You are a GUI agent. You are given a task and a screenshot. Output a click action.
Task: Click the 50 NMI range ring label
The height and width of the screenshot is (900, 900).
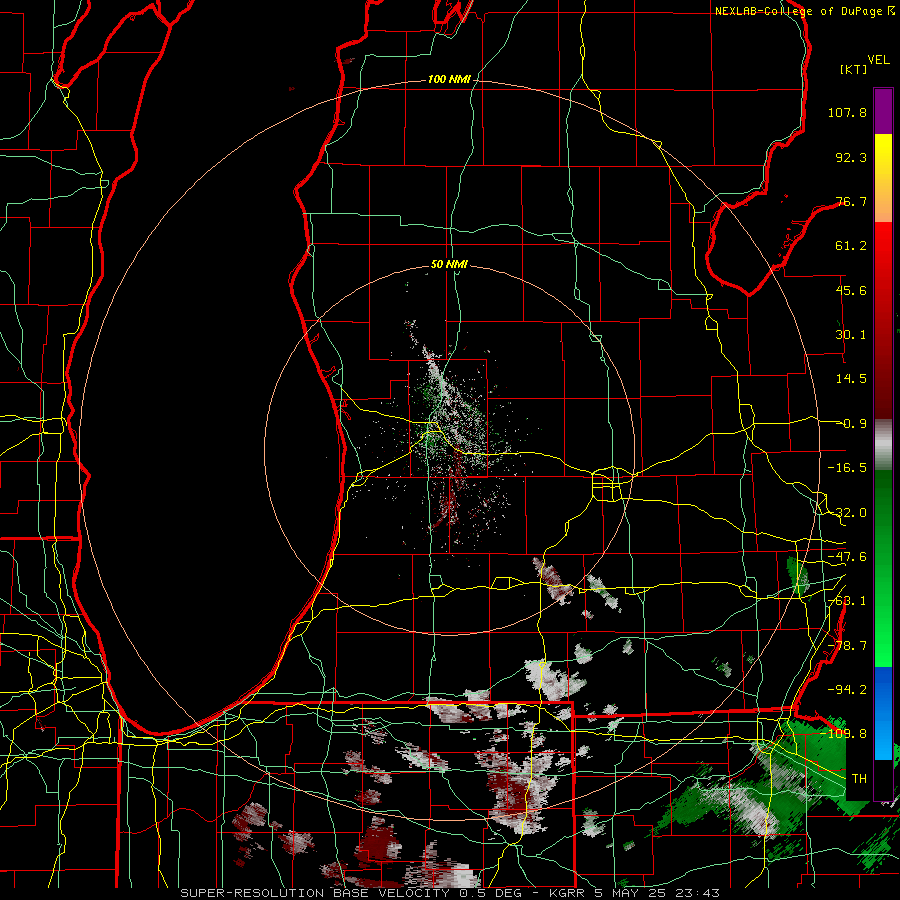[449, 264]
